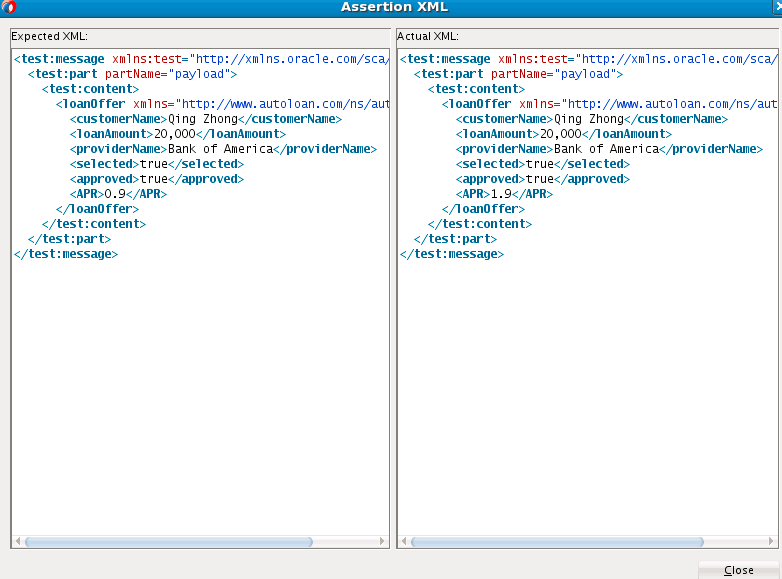Click left scroll arrow in Actual XML pane
Image resolution: width=782 pixels, height=579 pixels.
(404, 541)
